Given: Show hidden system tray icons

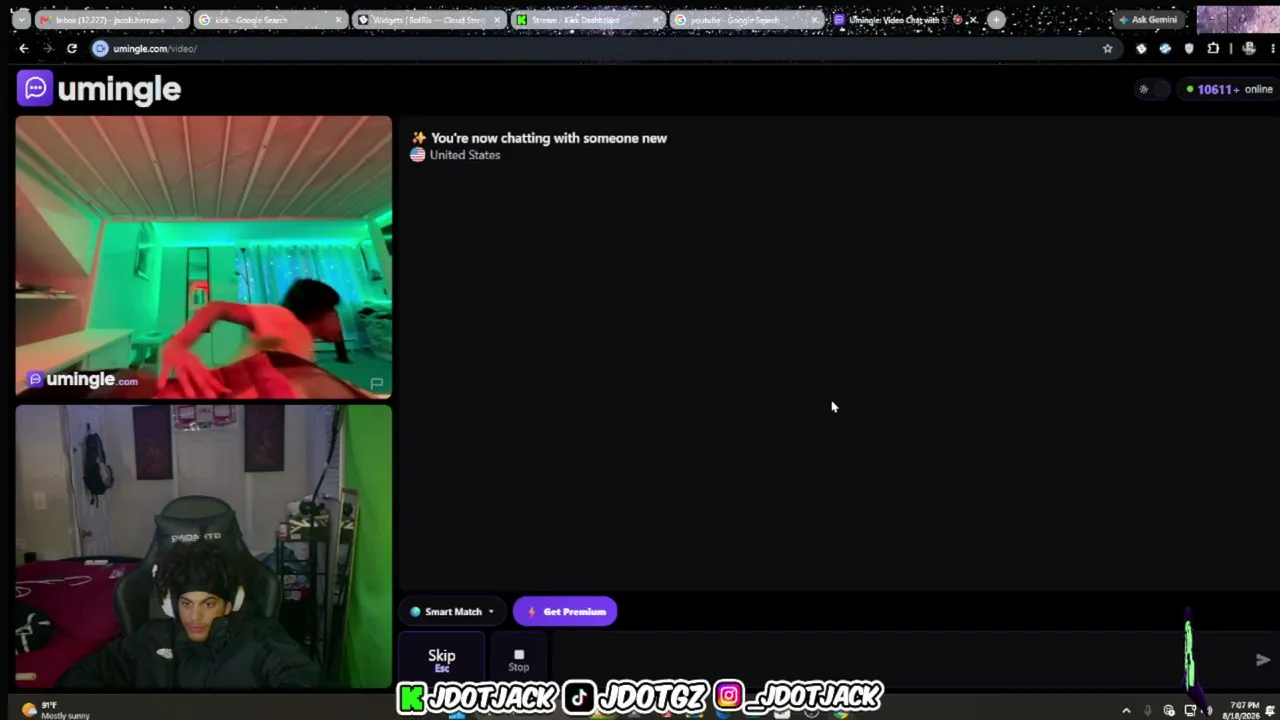Looking at the screenshot, I should pos(1126,711).
